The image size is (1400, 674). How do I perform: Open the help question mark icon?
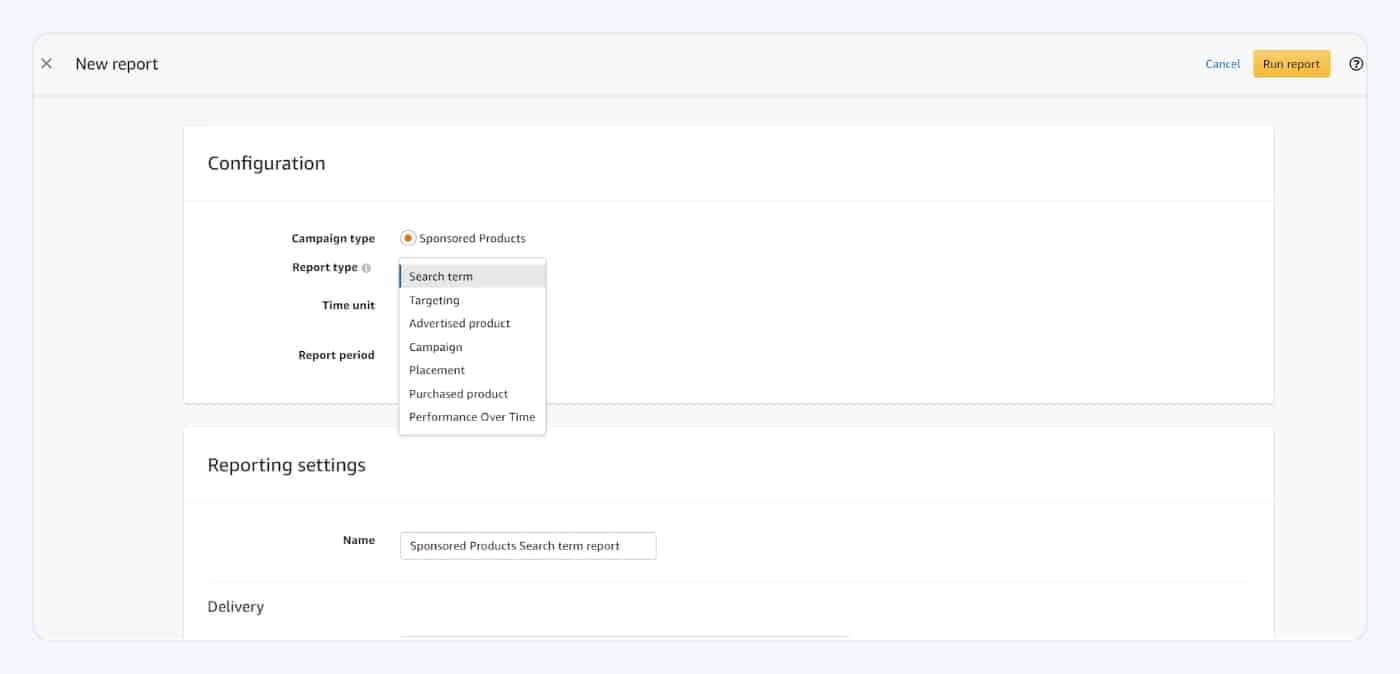tap(1356, 64)
